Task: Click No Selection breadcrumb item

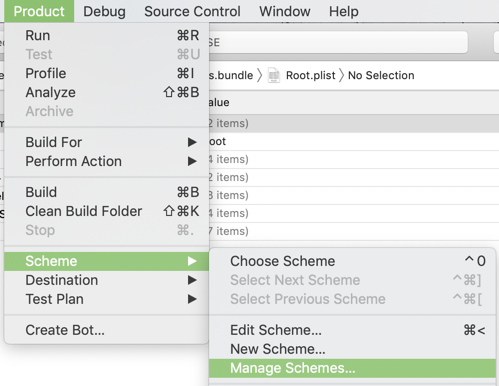Action: (381, 75)
